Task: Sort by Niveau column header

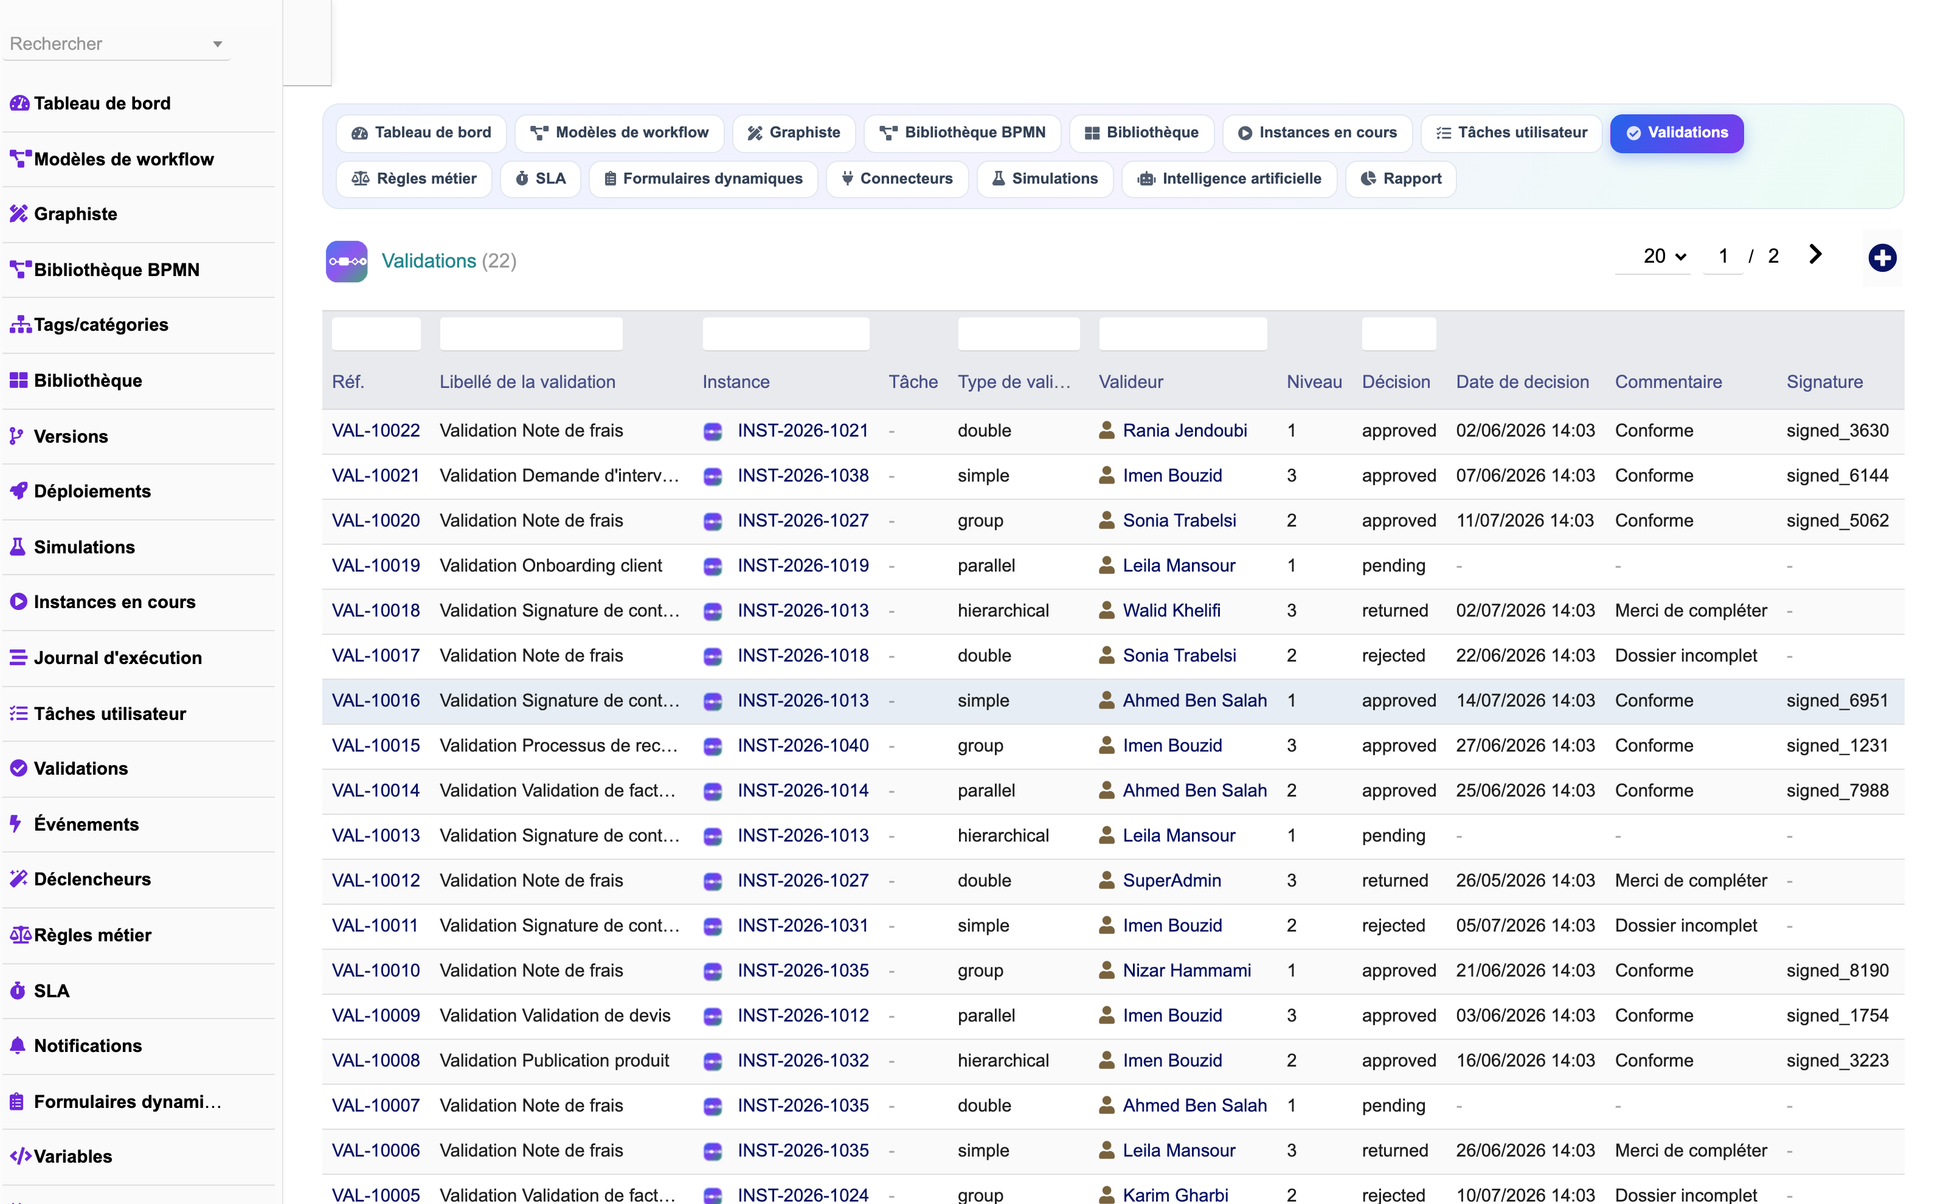Action: coord(1314,382)
